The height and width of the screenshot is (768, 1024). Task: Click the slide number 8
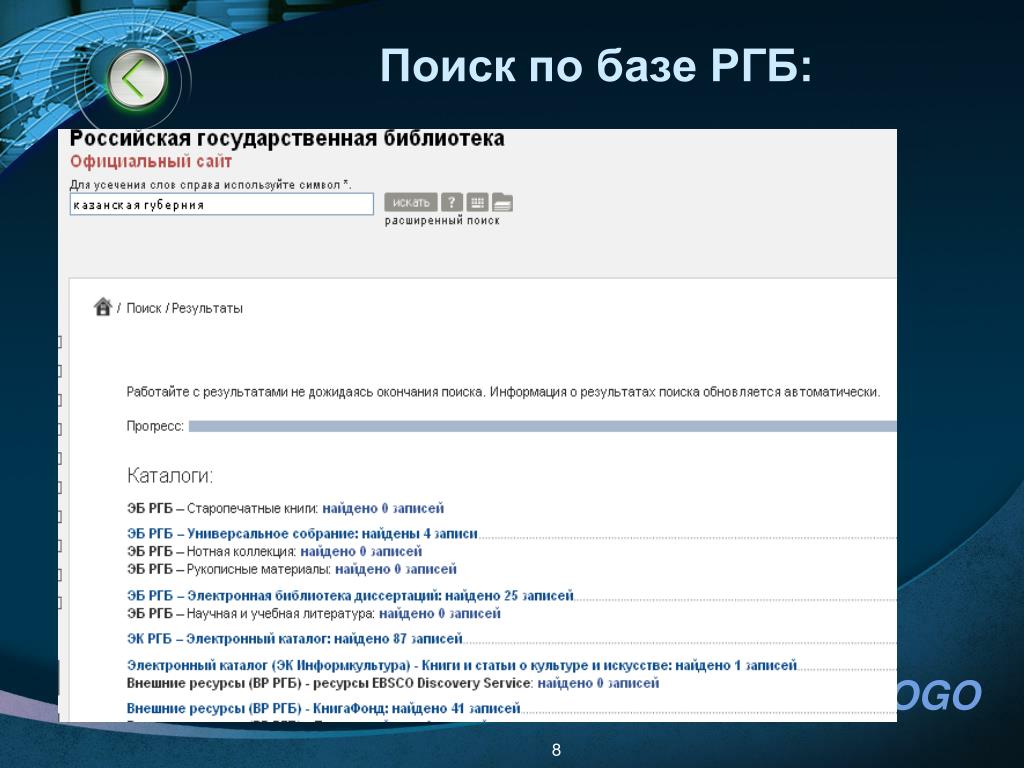(556, 750)
